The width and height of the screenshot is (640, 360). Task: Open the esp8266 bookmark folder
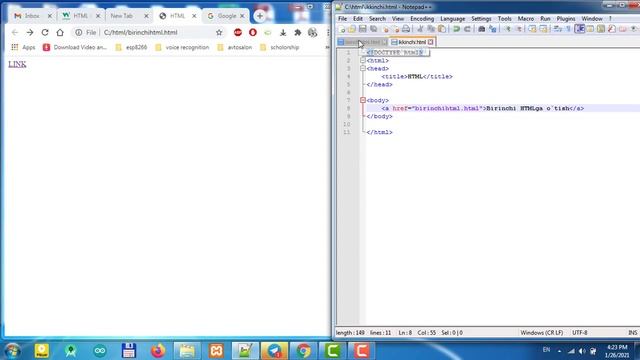click(131, 47)
